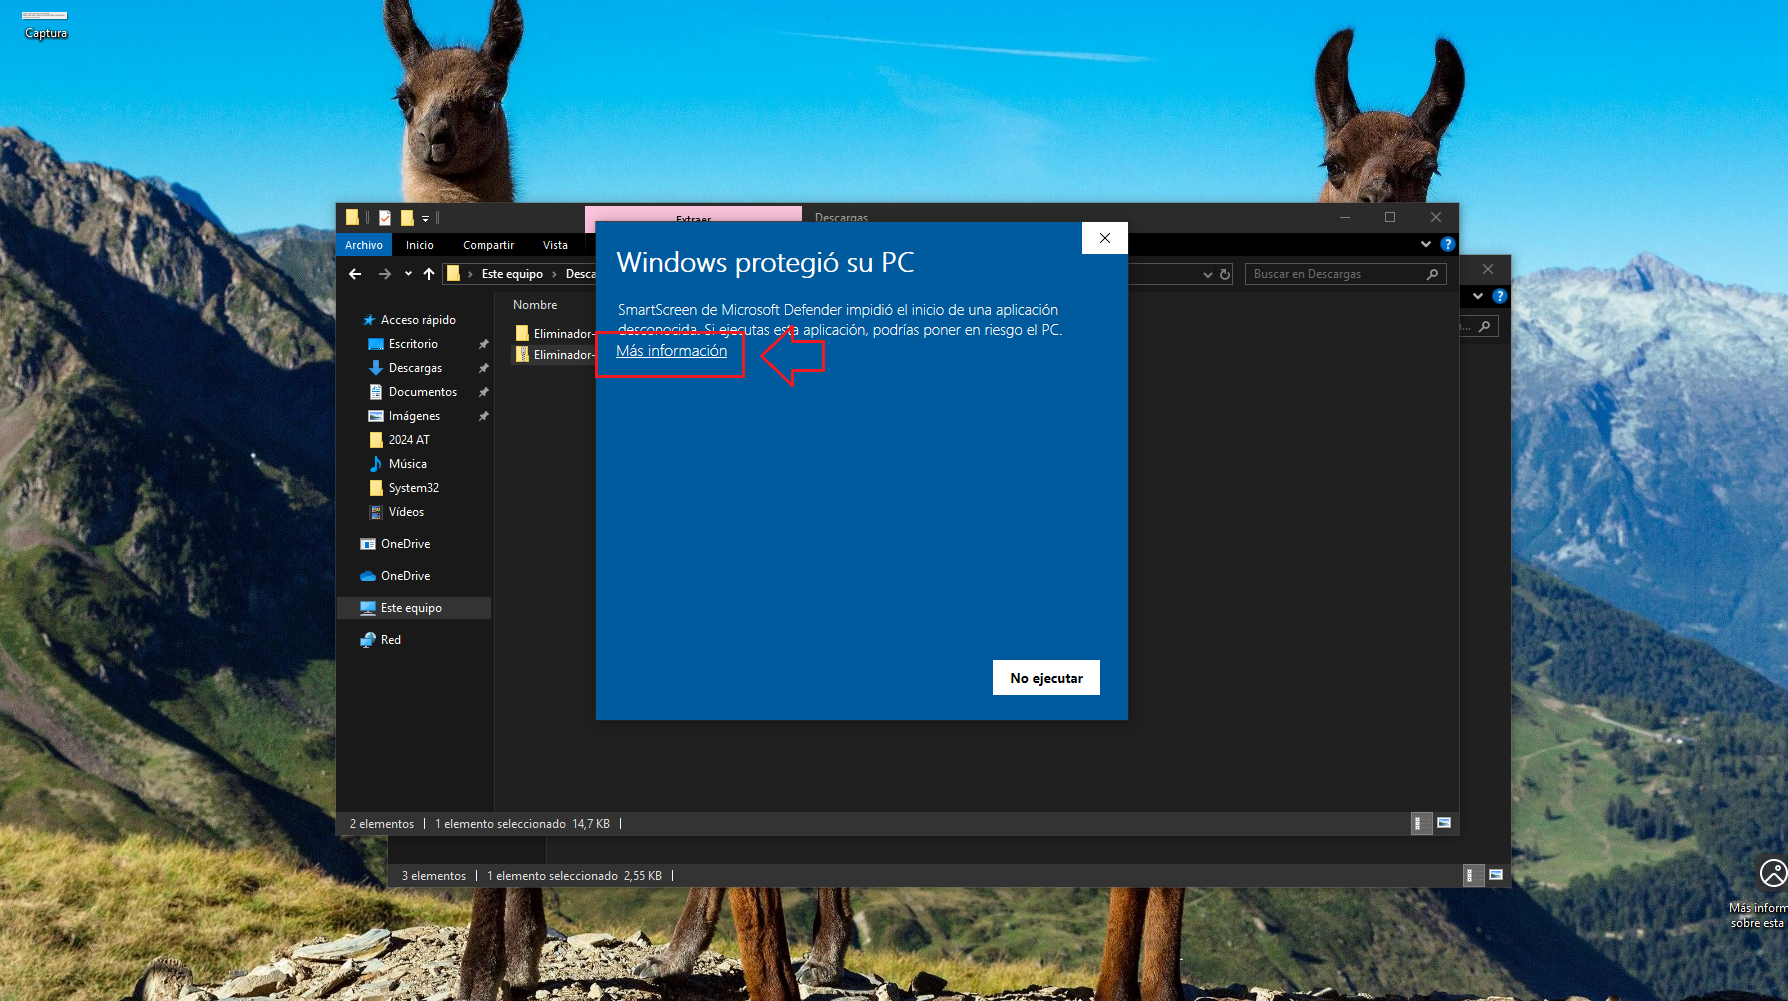Go back with the Explorer back arrow
The image size is (1788, 1001).
click(x=355, y=274)
